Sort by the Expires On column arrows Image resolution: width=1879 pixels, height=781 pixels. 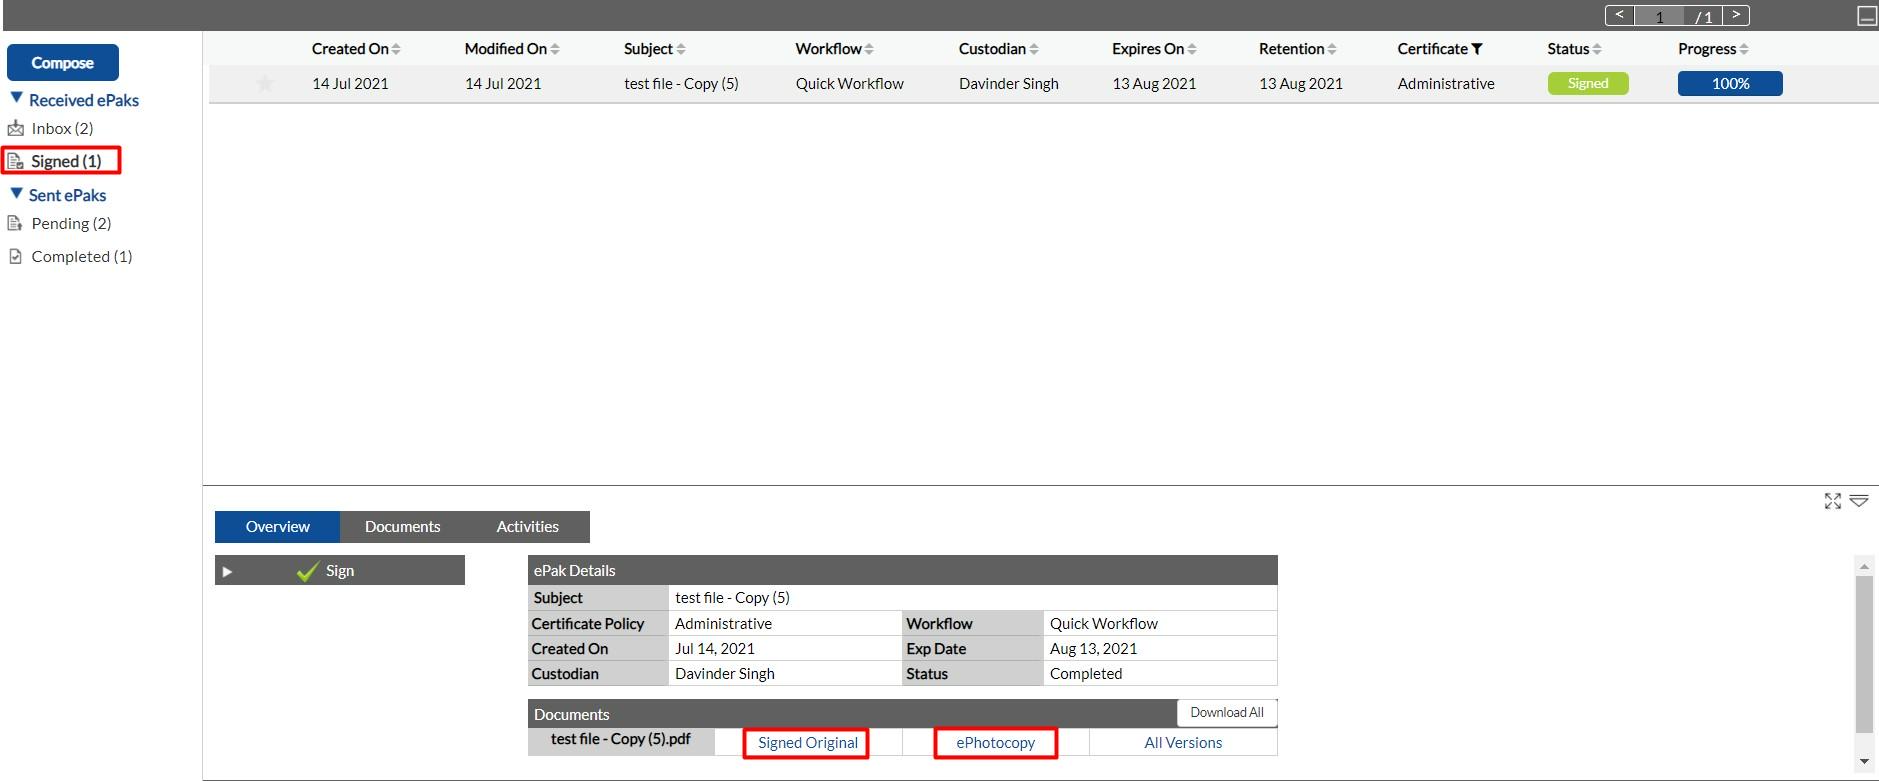pos(1192,49)
